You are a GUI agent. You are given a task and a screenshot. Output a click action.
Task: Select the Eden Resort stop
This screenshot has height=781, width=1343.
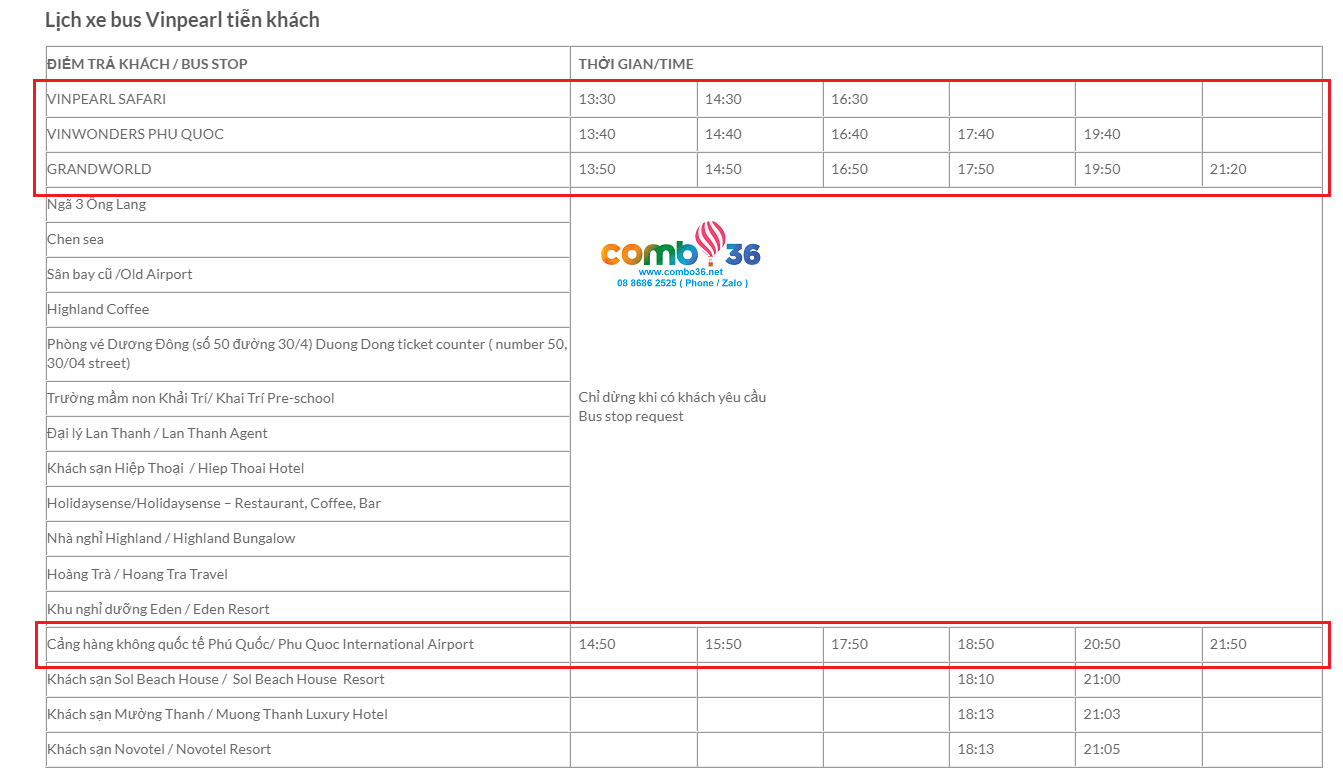(x=158, y=609)
